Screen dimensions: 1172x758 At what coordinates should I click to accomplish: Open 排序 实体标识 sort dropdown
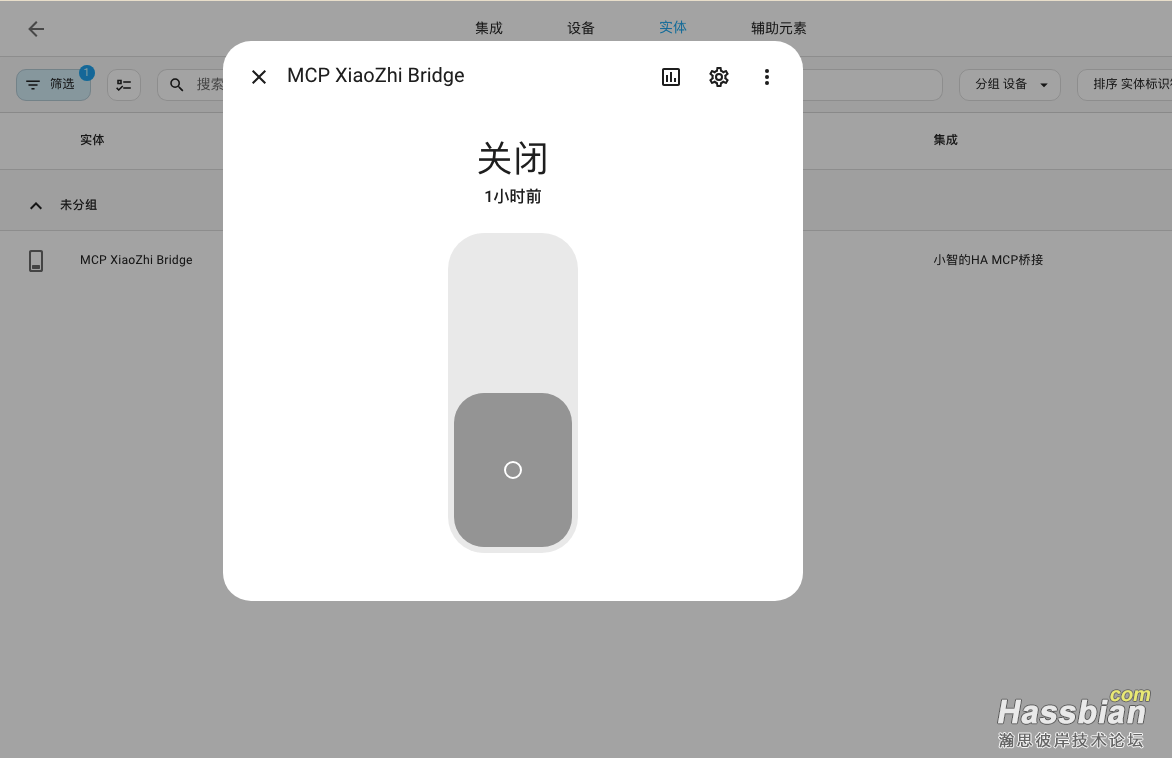point(1125,84)
